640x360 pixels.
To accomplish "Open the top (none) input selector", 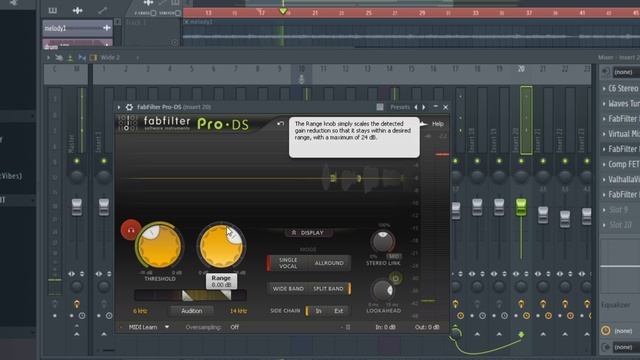I will click(x=626, y=72).
